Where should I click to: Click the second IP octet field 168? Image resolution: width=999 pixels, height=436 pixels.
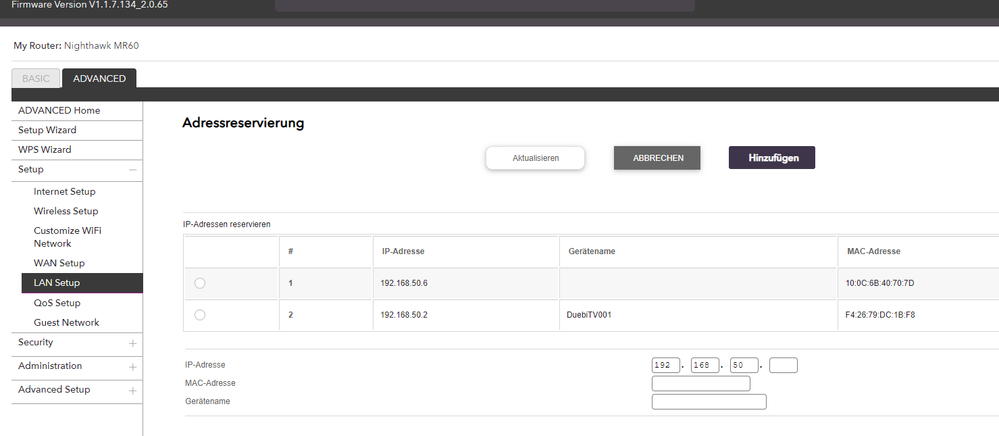[x=705, y=365]
